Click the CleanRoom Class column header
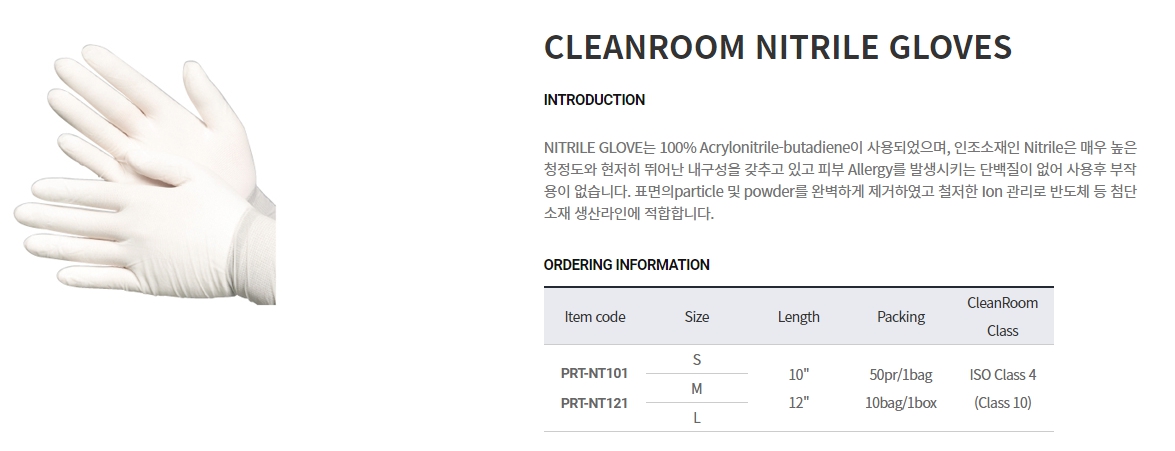Viewport: 1175px width, 451px height. (x=1002, y=316)
